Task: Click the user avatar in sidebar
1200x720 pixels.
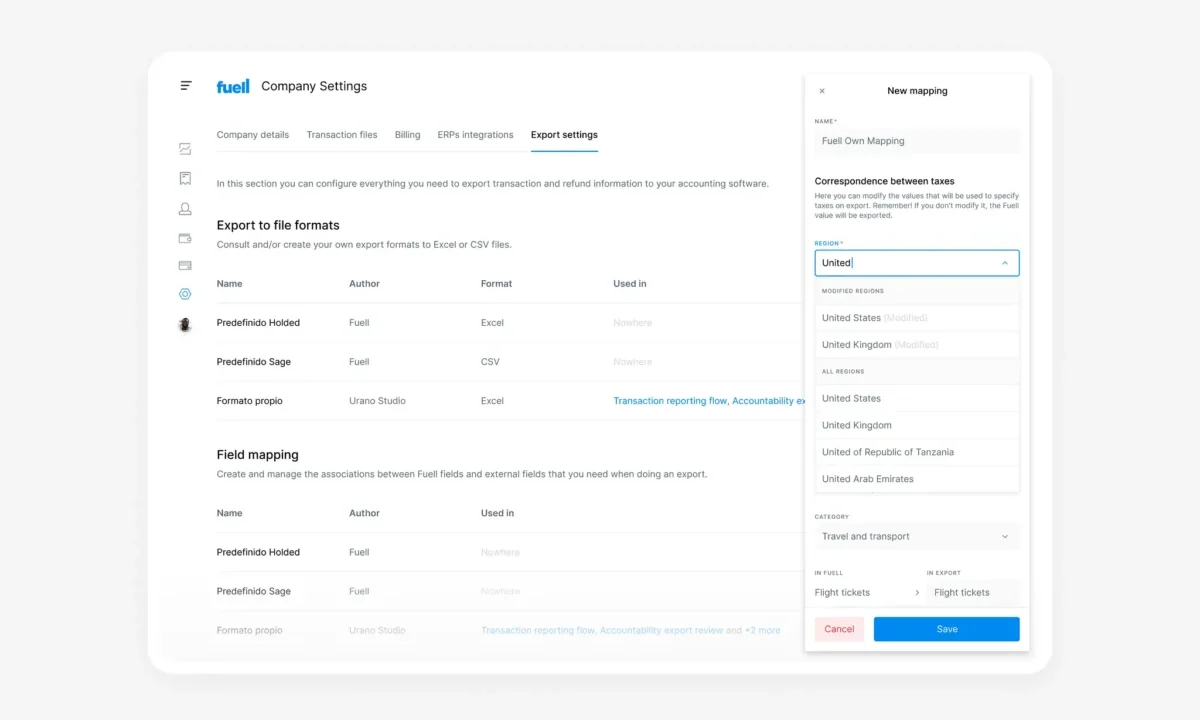Action: pyautogui.click(x=185, y=325)
